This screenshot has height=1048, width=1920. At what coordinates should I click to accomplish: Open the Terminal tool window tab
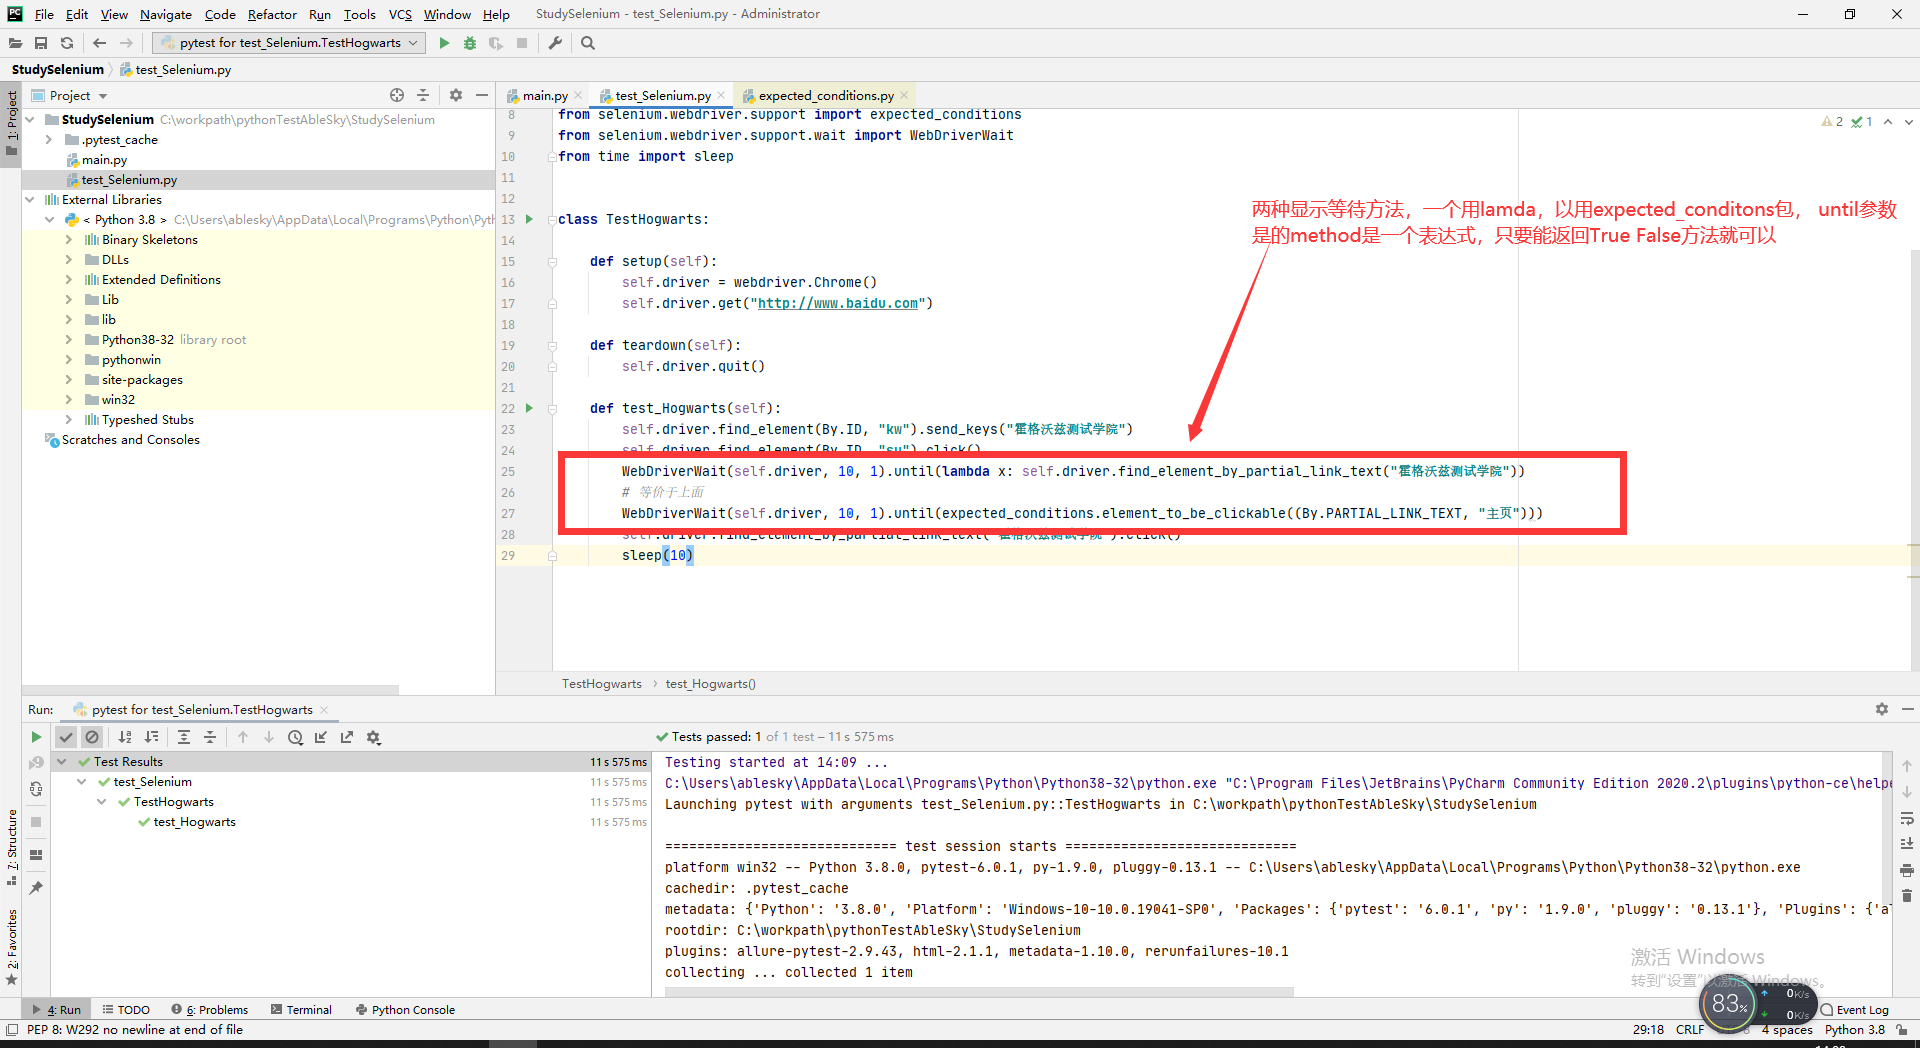click(x=301, y=1010)
